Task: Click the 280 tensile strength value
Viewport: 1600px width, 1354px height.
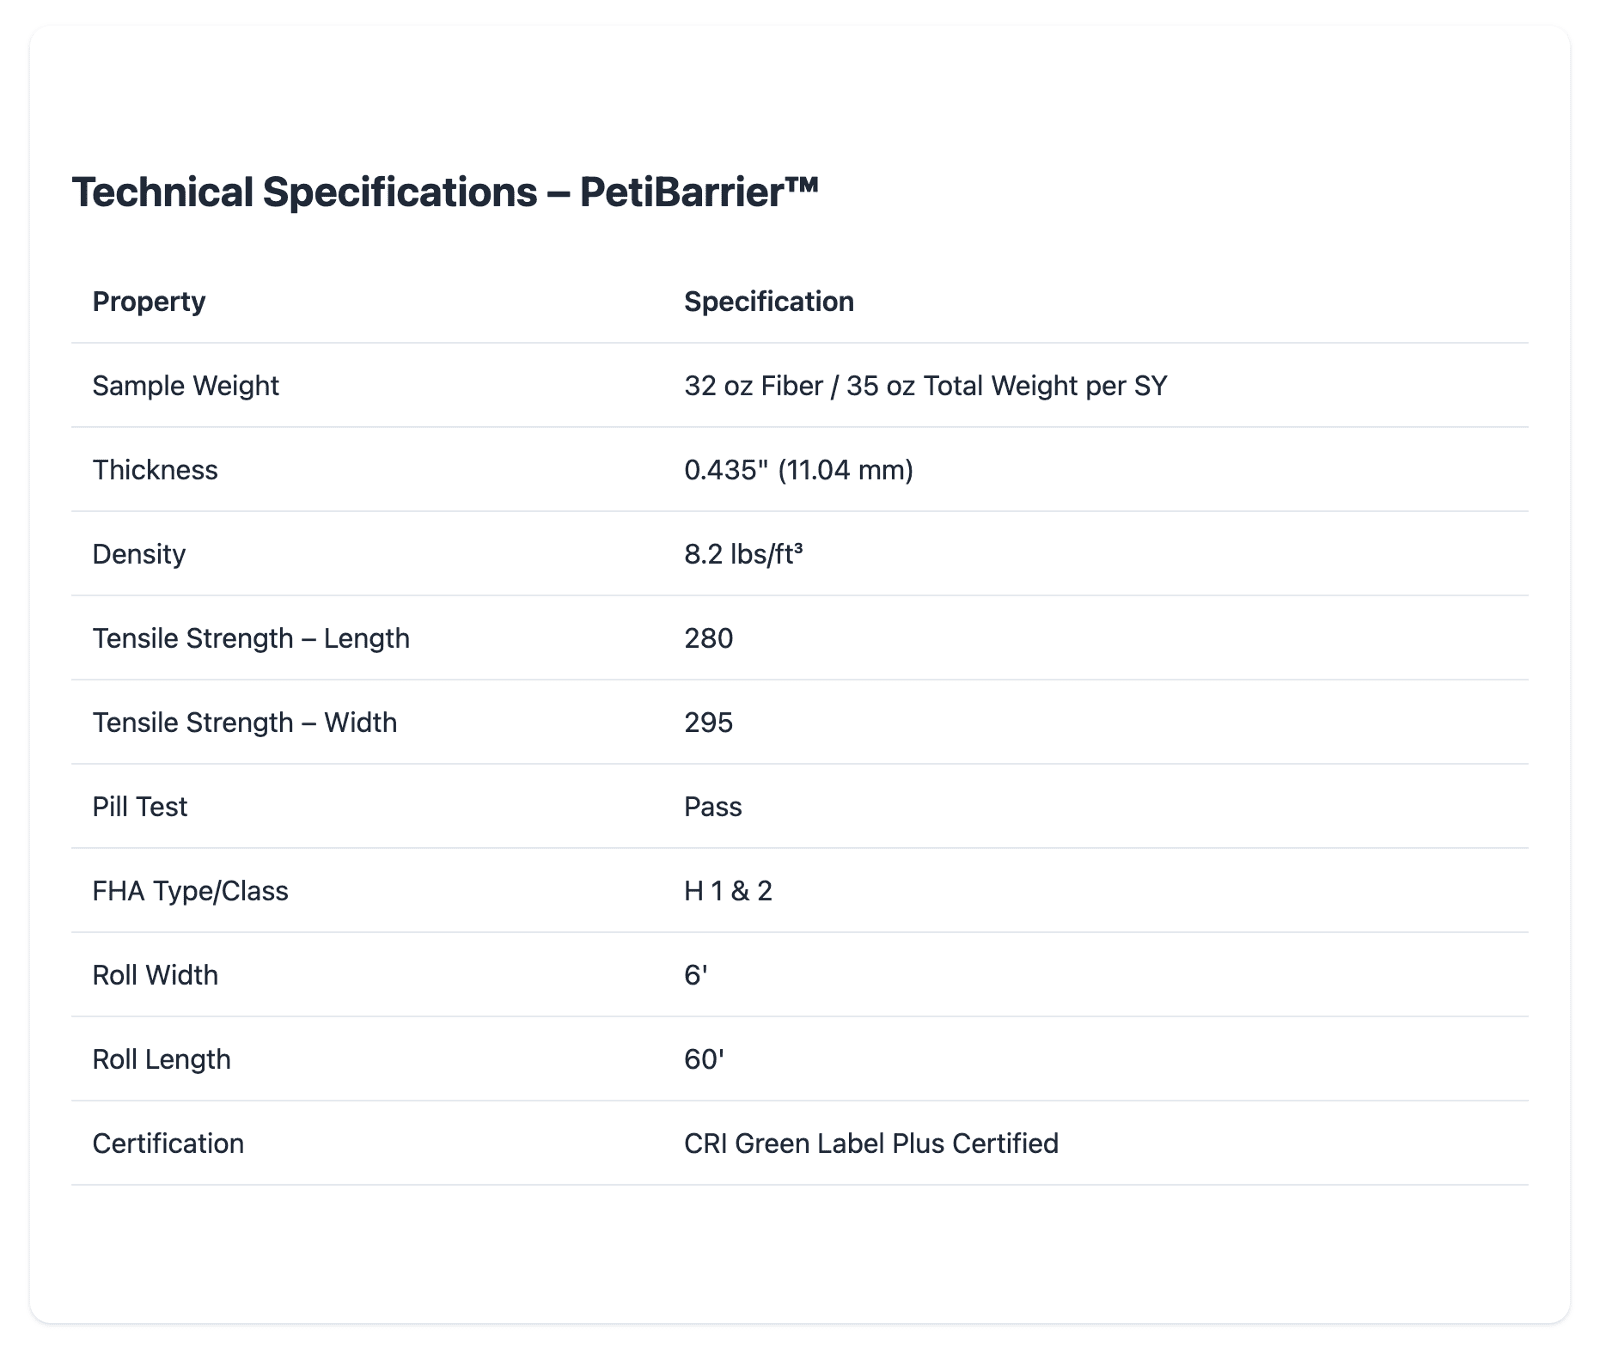Action: coord(708,638)
